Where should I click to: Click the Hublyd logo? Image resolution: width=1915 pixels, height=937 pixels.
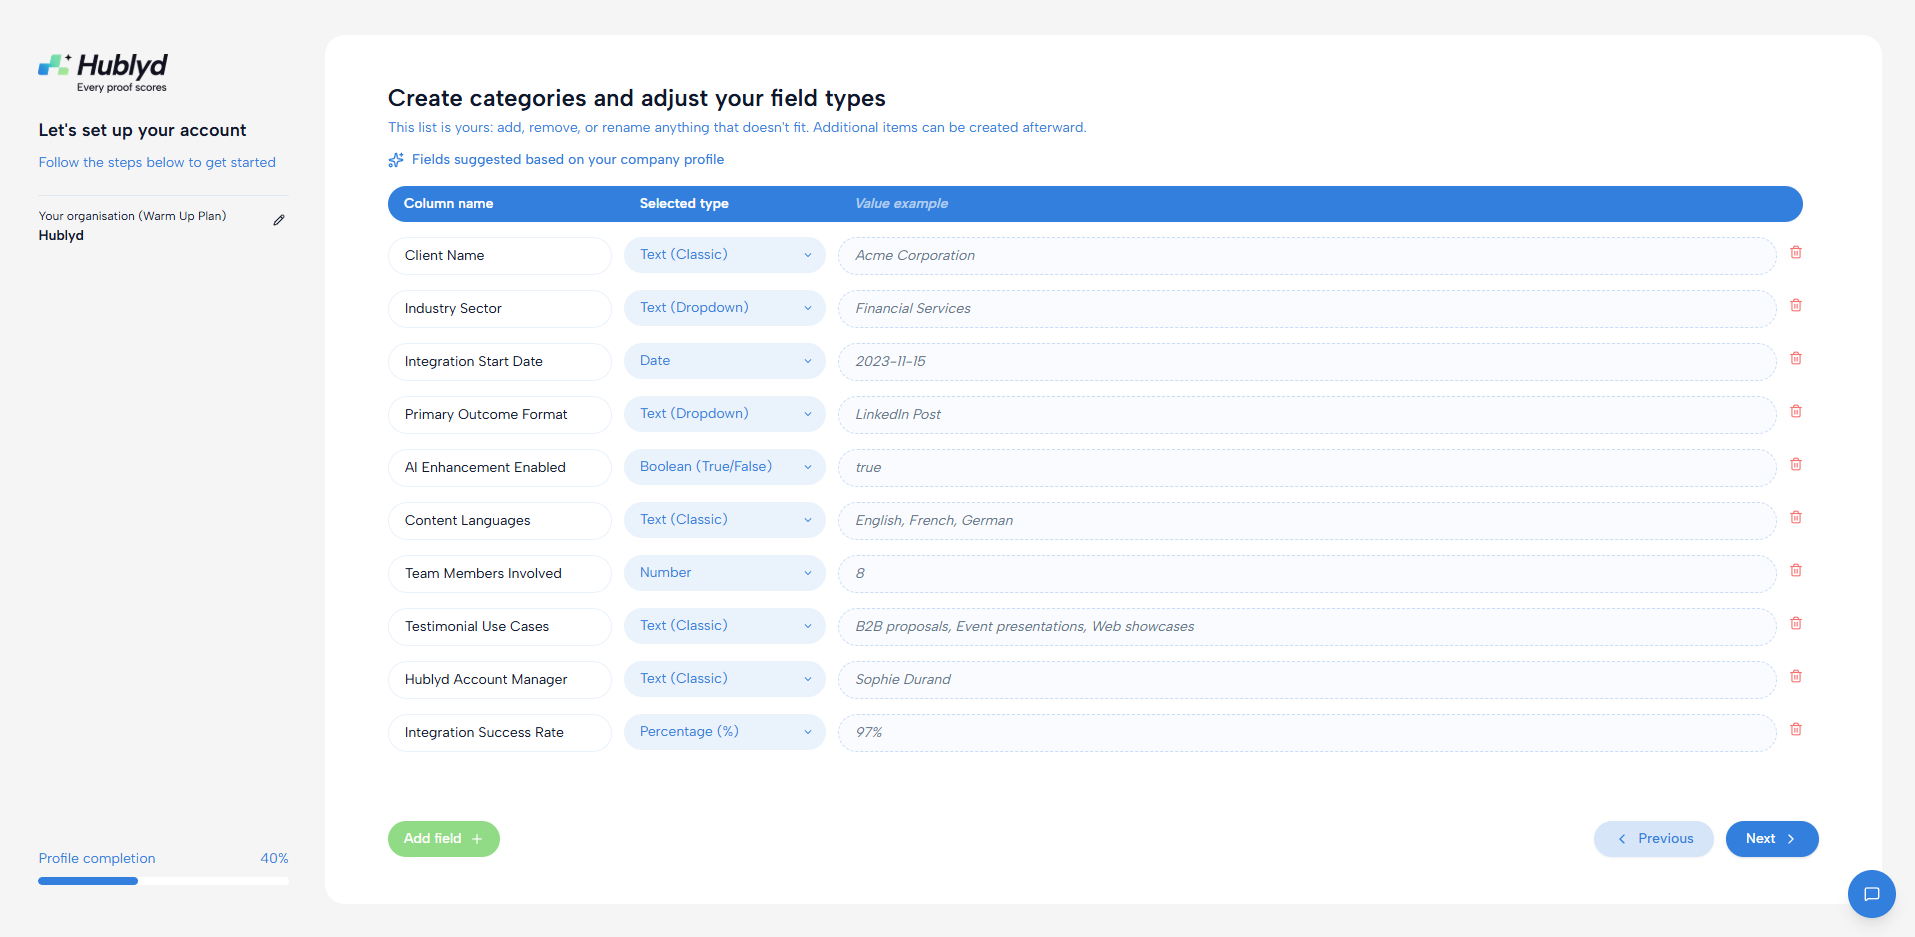pos(103,73)
